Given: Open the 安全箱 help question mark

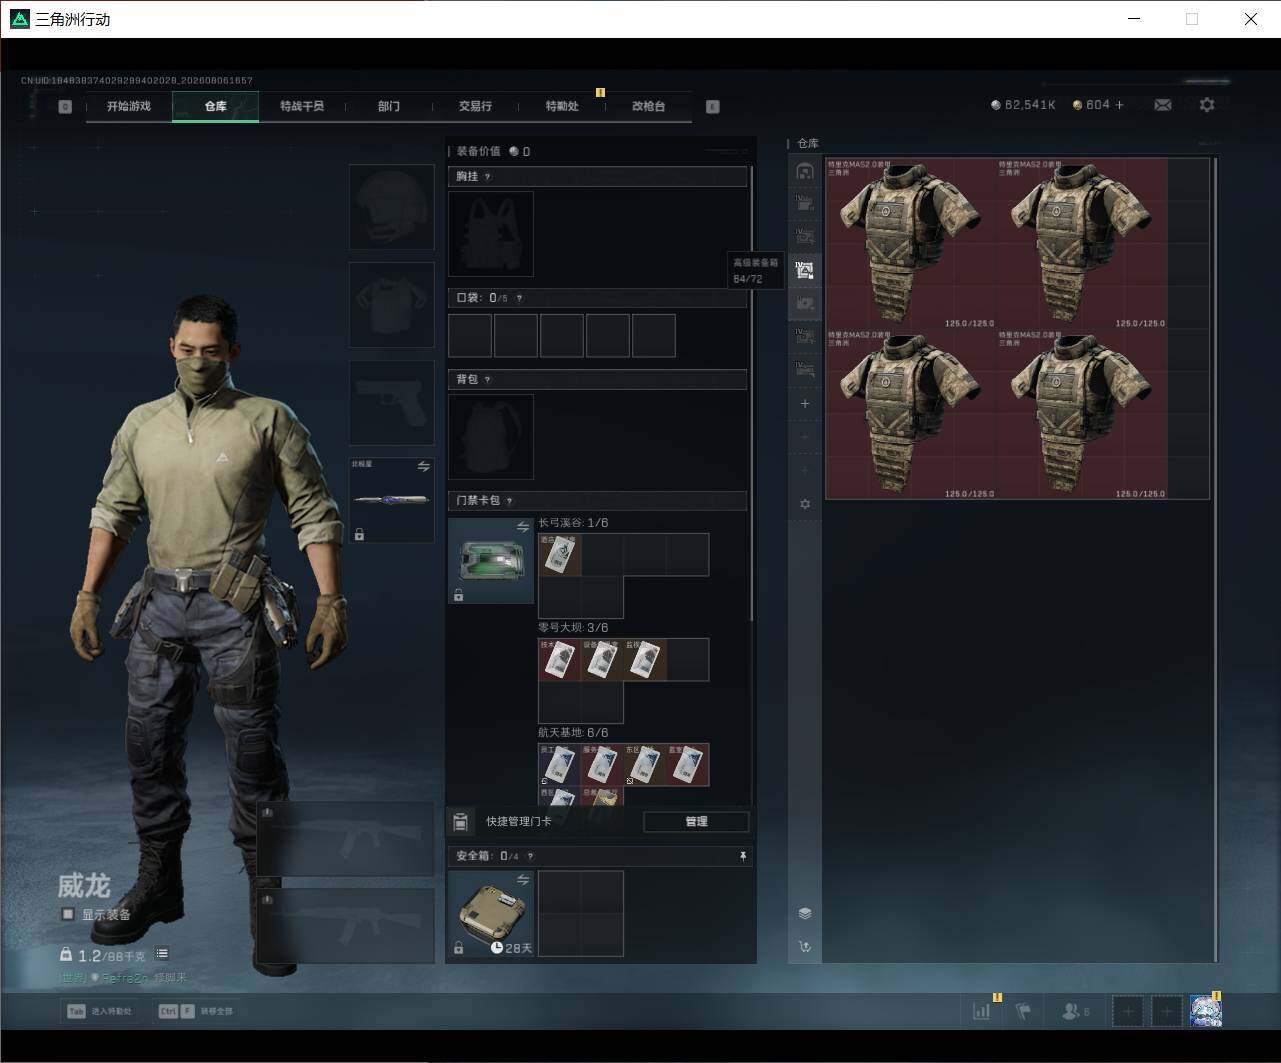Looking at the screenshot, I should [x=530, y=856].
